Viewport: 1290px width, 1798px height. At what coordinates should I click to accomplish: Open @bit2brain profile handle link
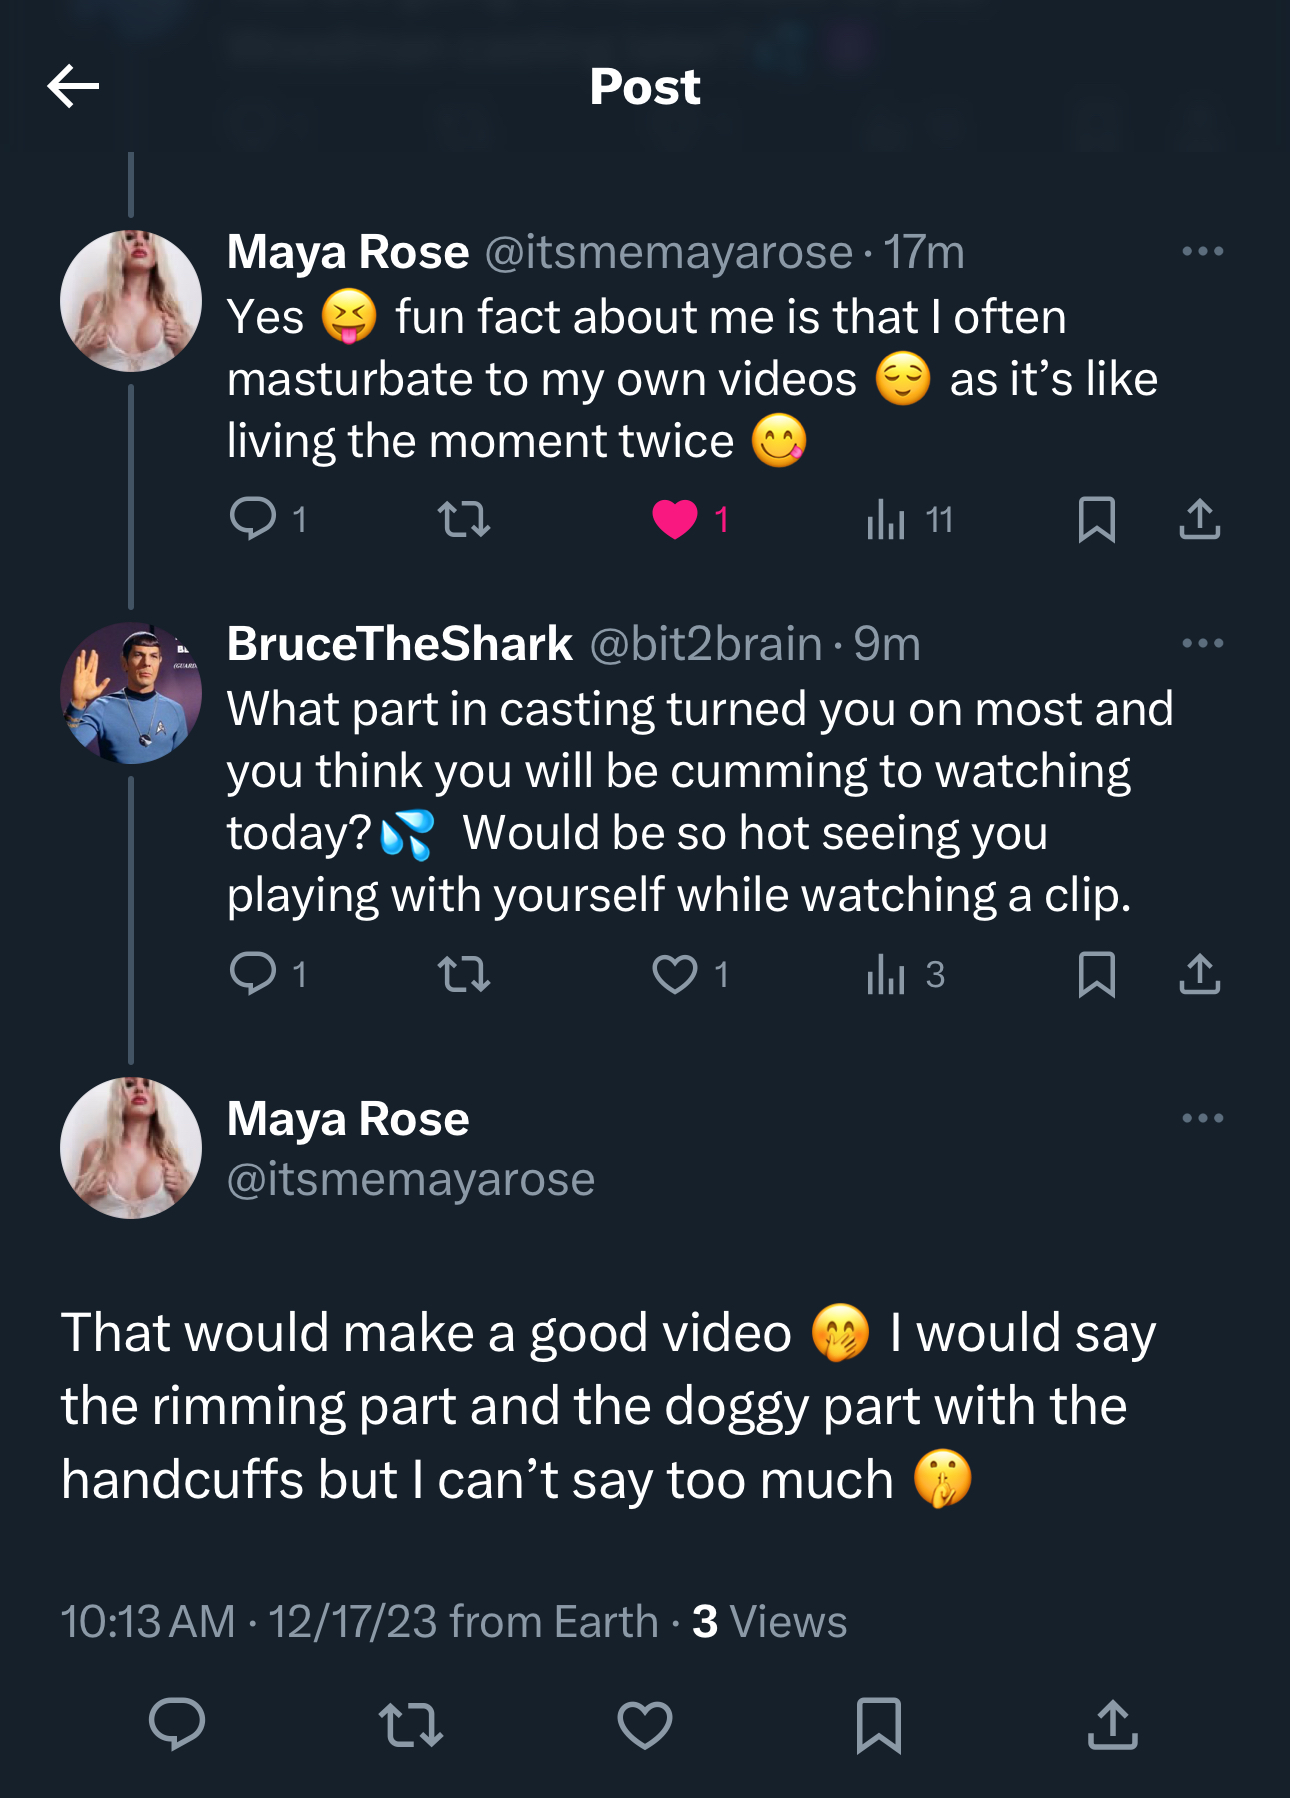(x=705, y=644)
